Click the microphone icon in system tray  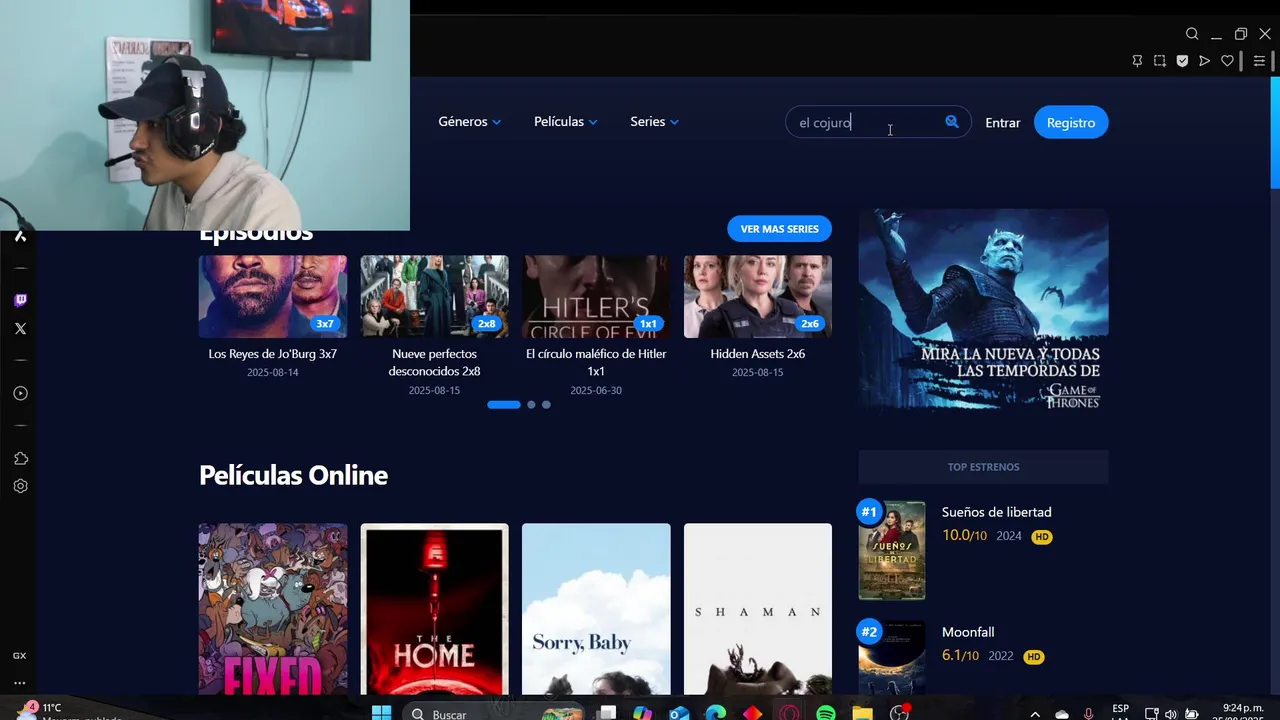pos(1088,714)
